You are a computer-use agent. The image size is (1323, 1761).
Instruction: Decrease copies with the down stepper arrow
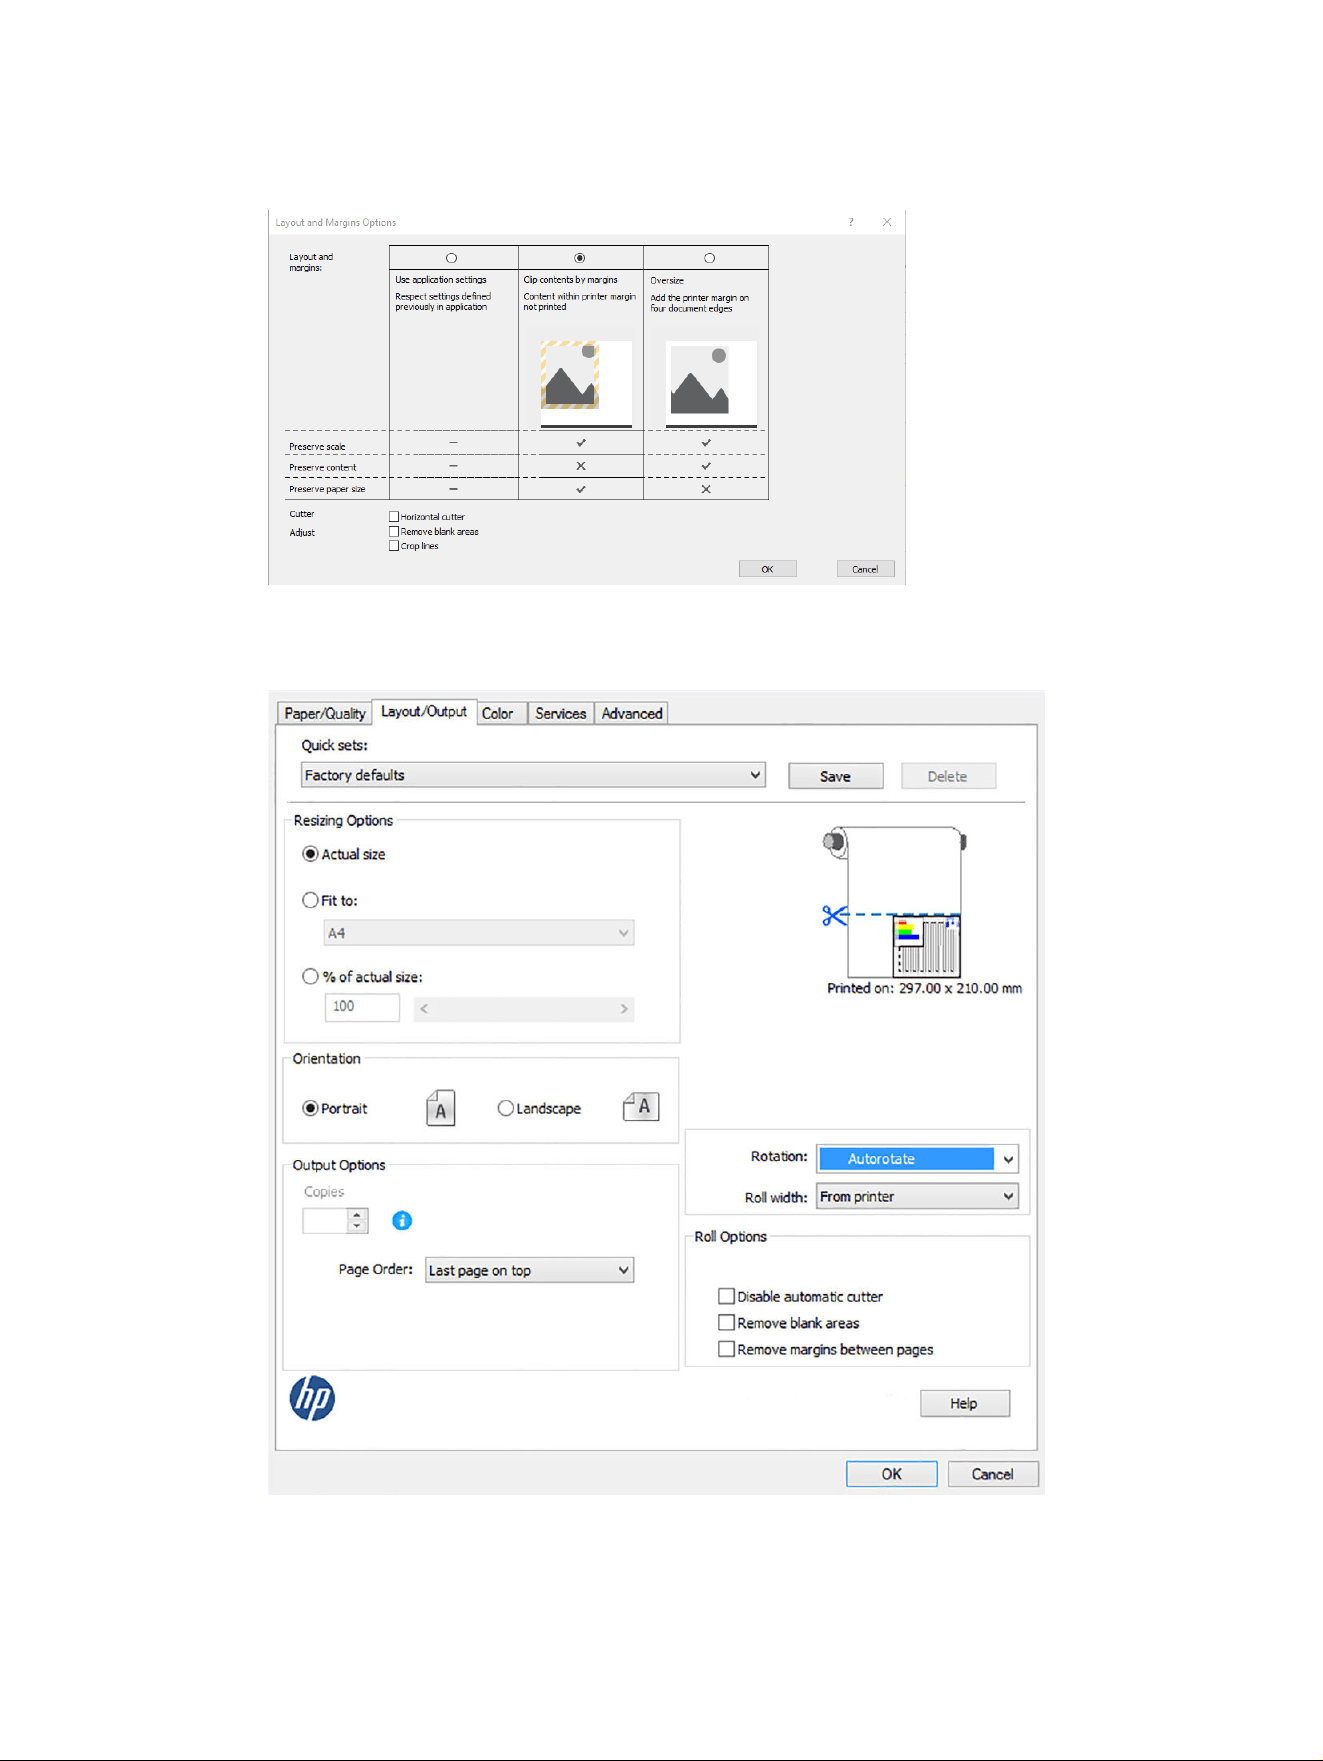pos(357,1227)
